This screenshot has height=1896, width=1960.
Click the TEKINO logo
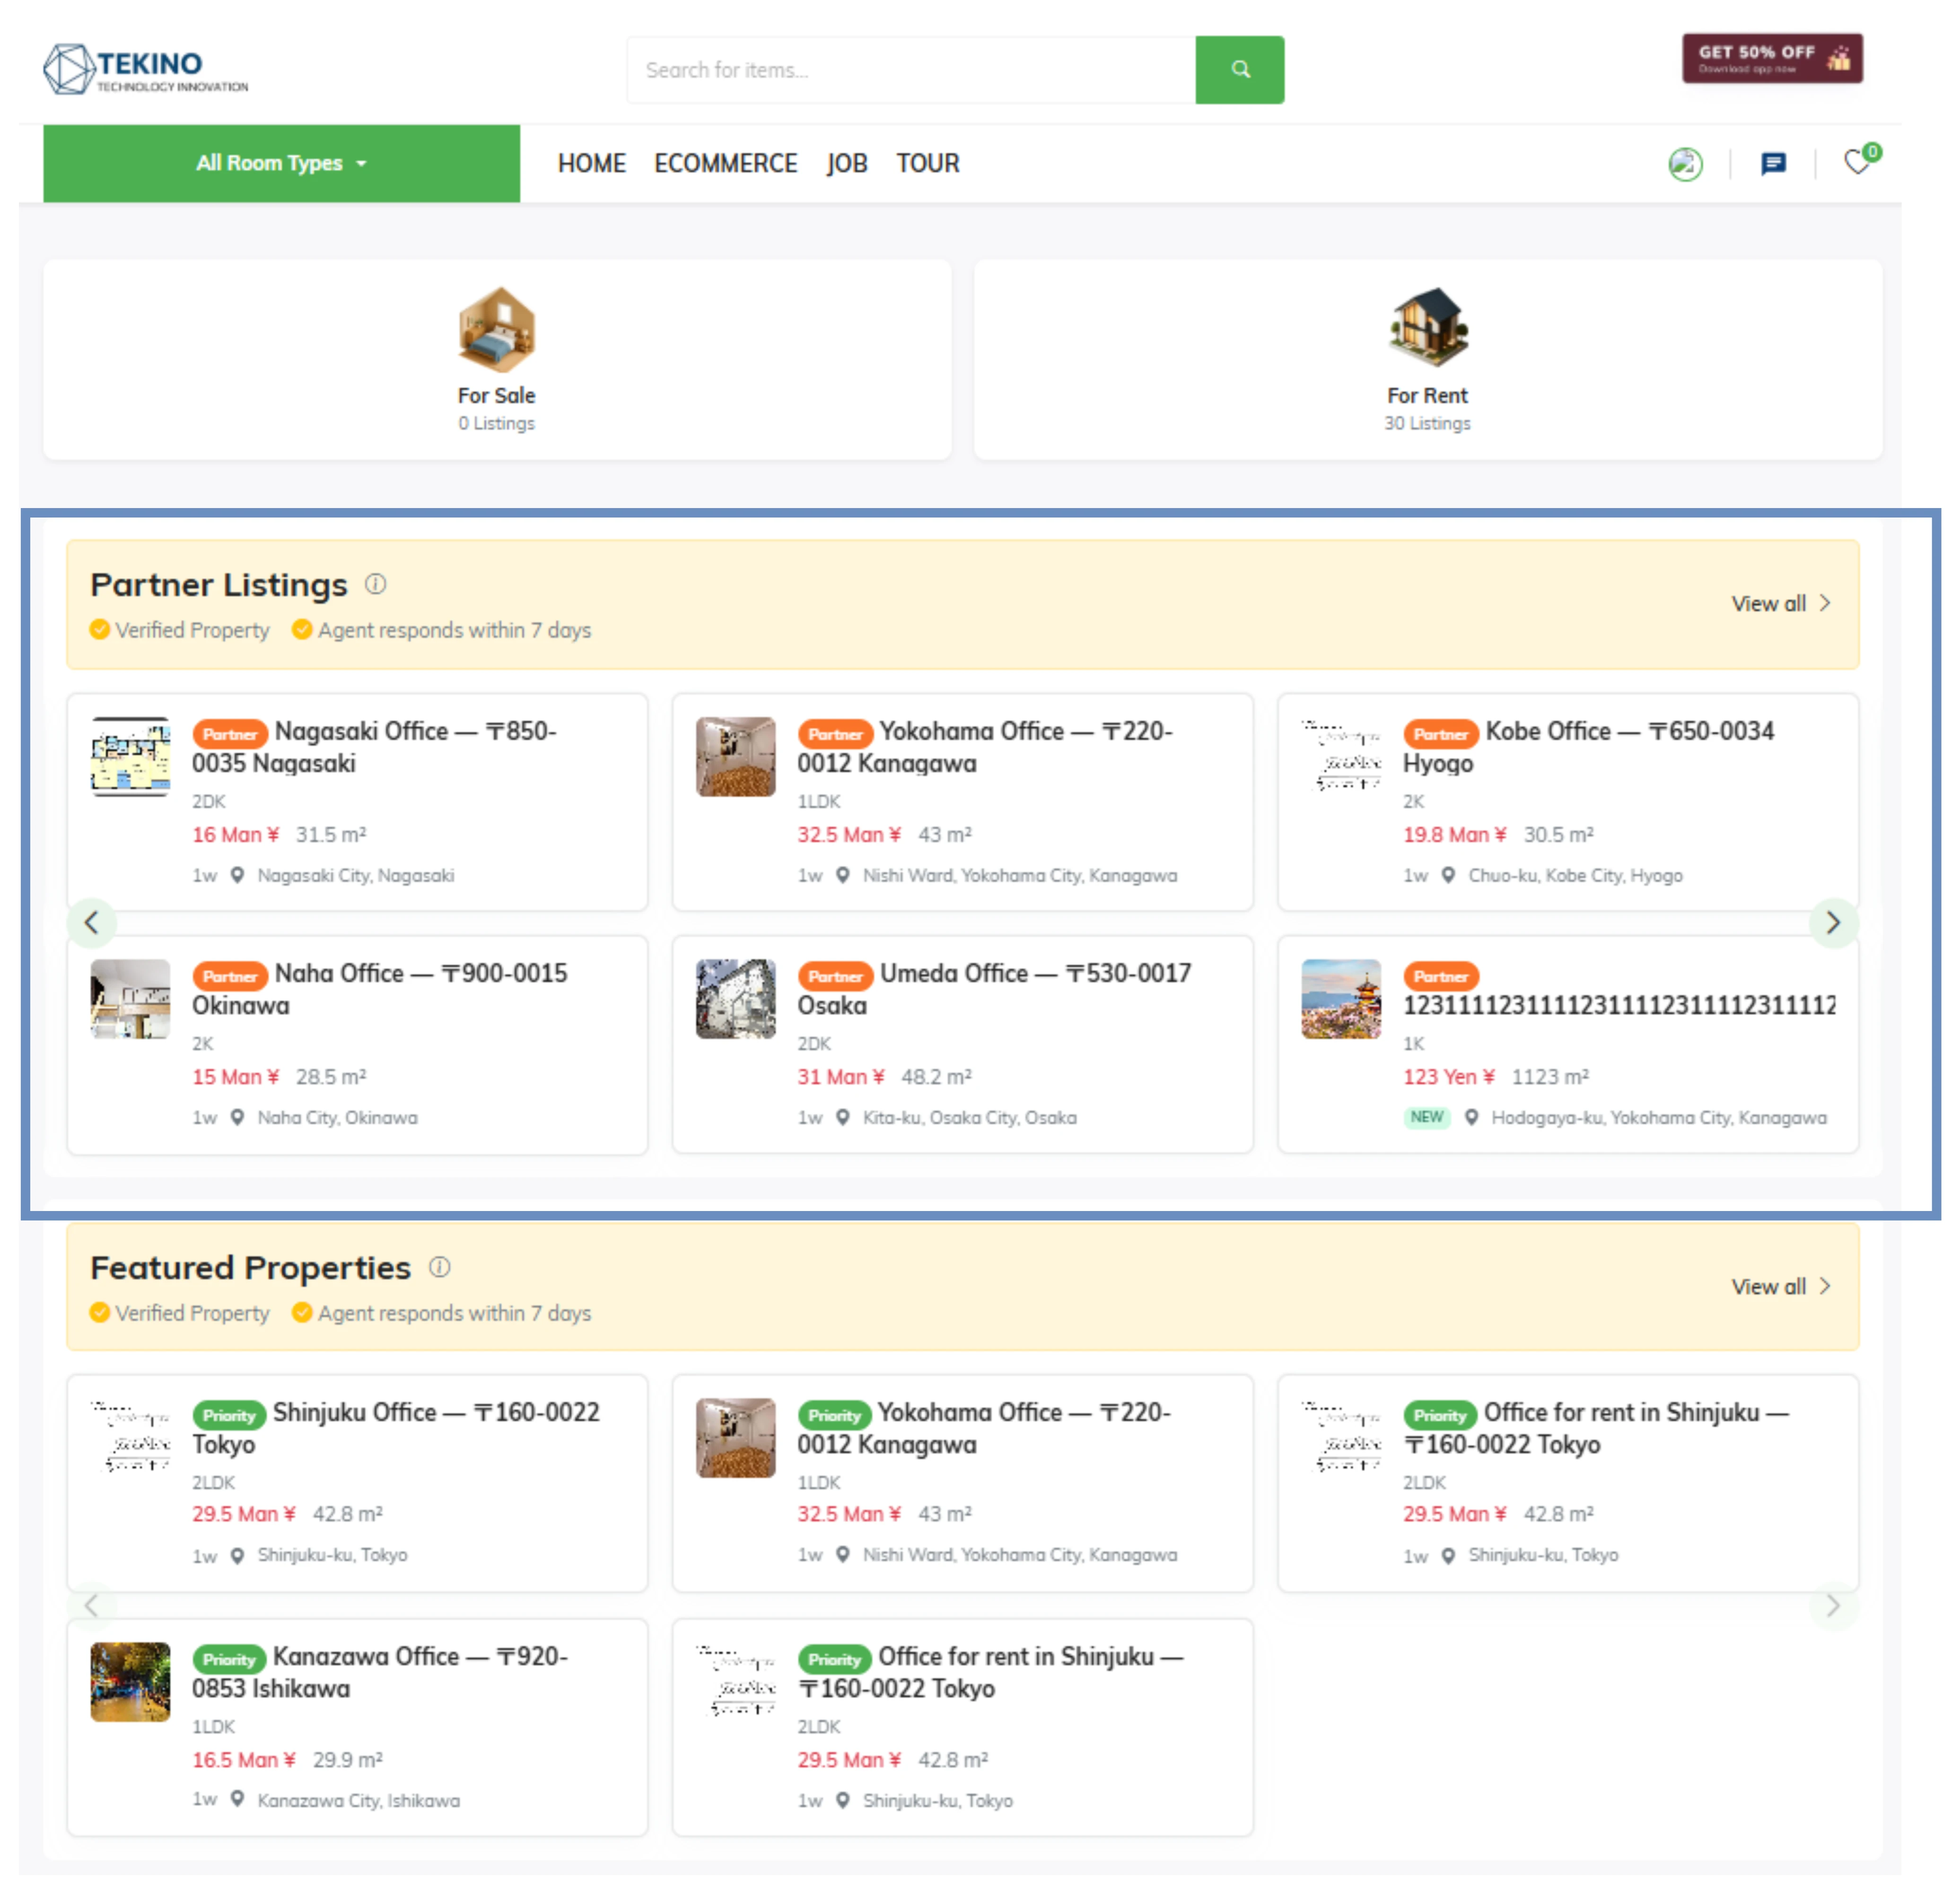pos(146,69)
